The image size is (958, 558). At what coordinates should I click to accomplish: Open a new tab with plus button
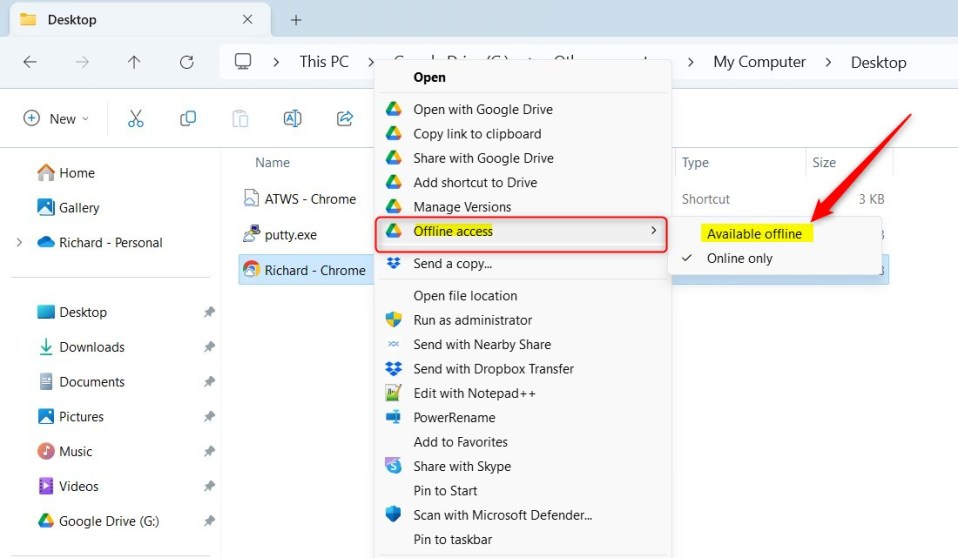(296, 20)
